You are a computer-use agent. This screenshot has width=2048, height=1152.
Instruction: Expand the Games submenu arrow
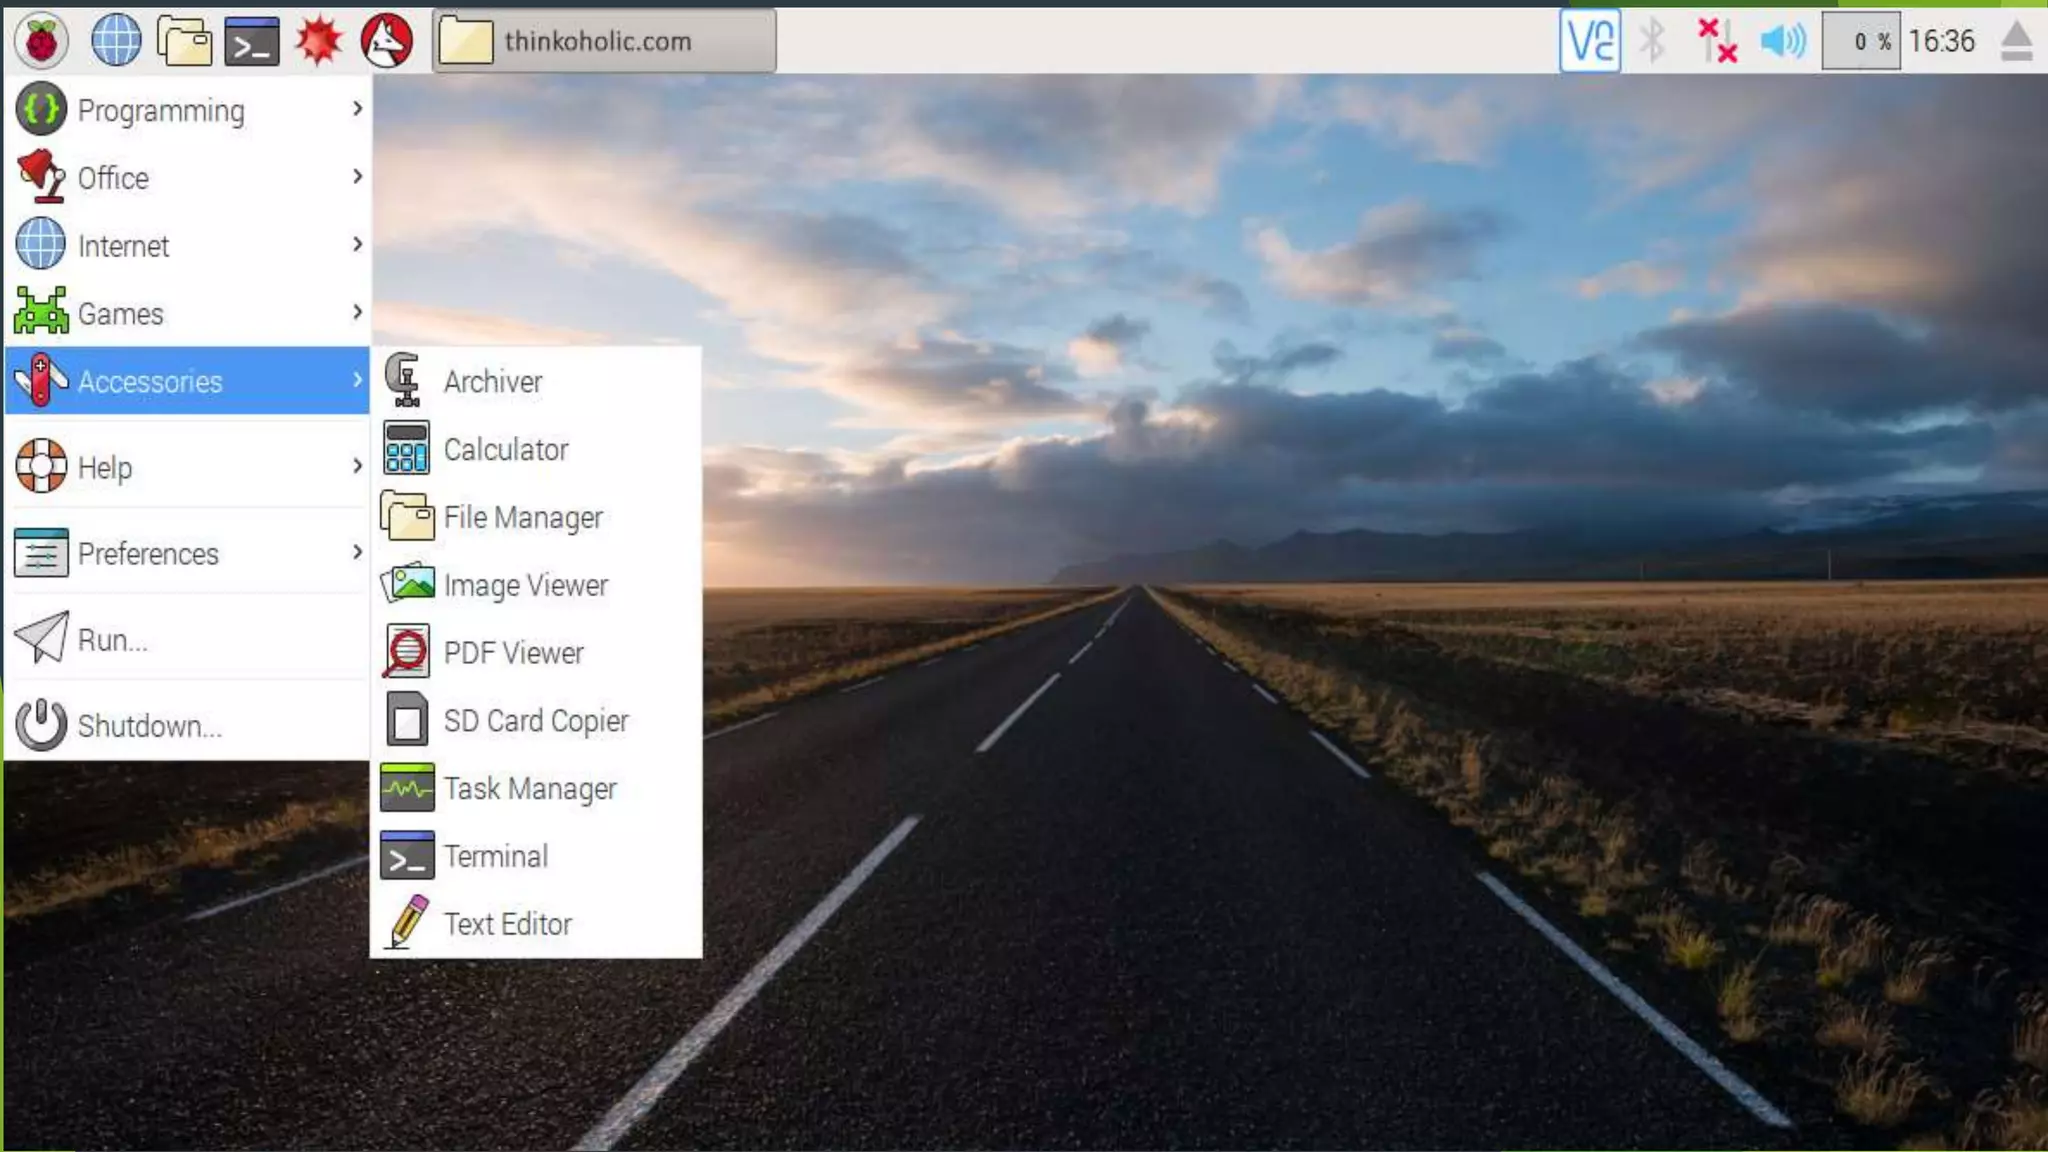tap(357, 313)
